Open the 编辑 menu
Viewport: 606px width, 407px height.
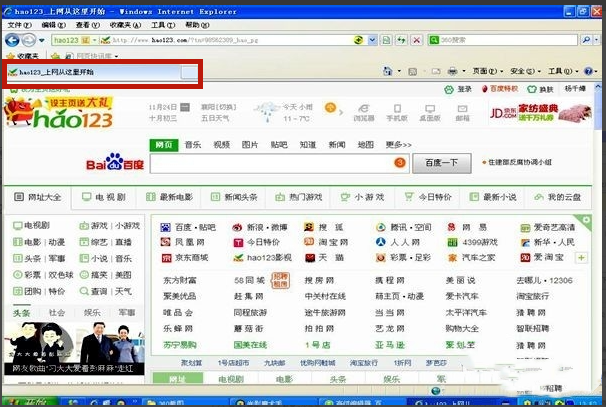pos(53,25)
